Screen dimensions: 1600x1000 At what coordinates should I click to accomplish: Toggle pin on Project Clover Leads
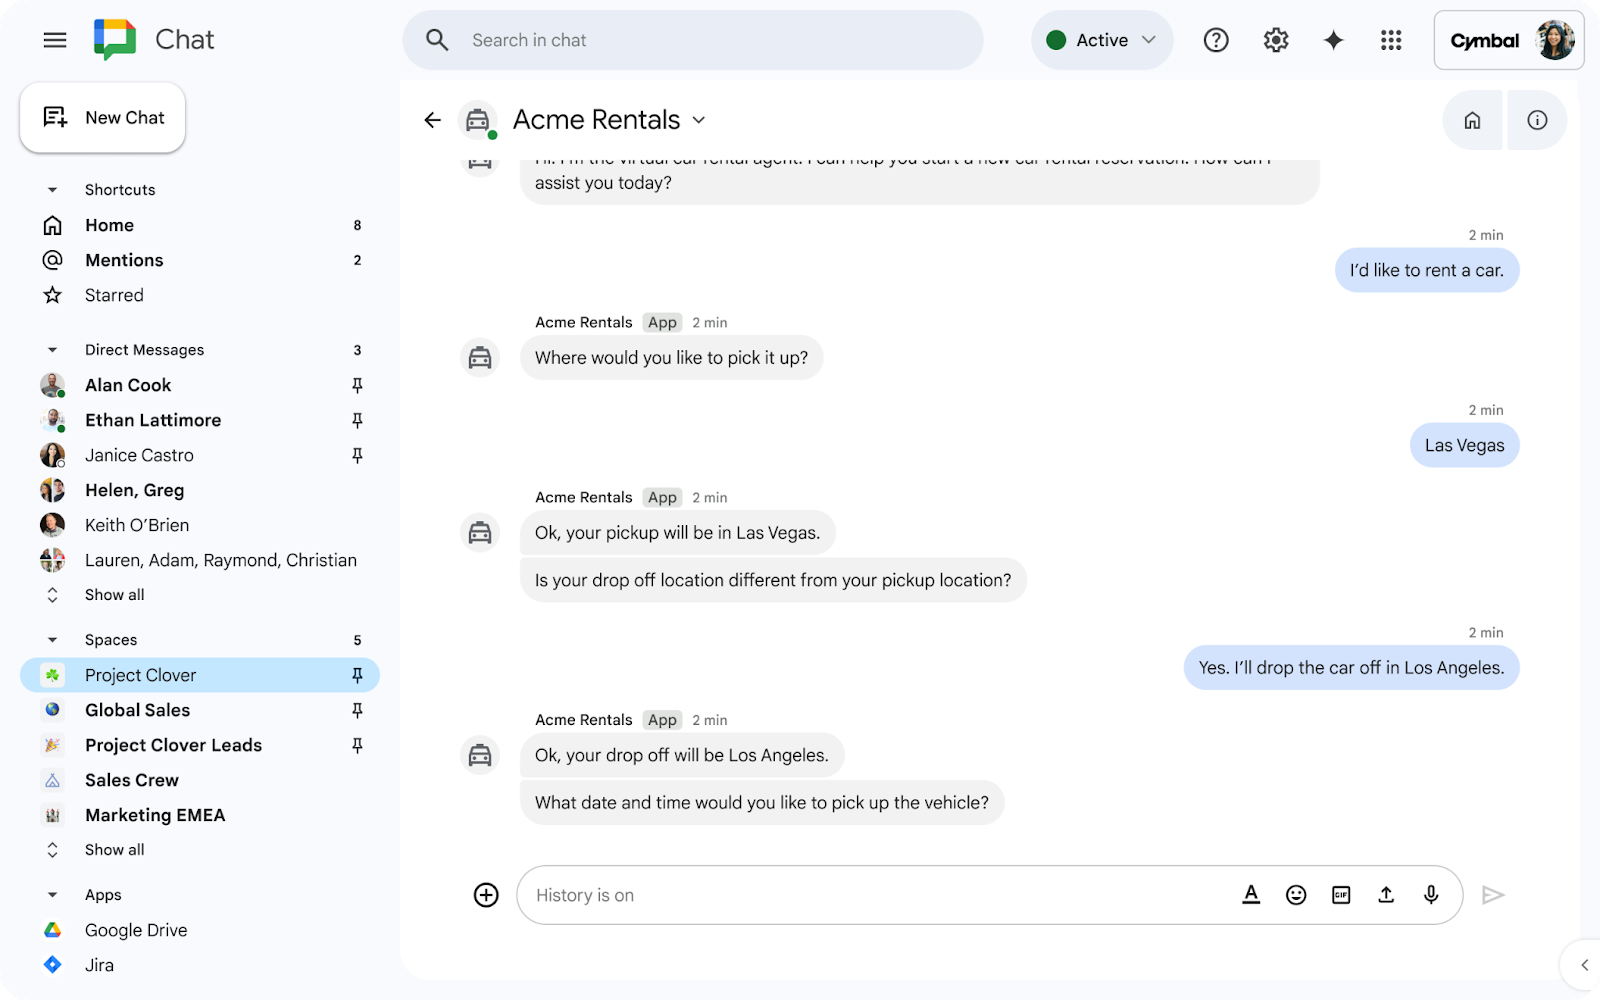pos(357,746)
